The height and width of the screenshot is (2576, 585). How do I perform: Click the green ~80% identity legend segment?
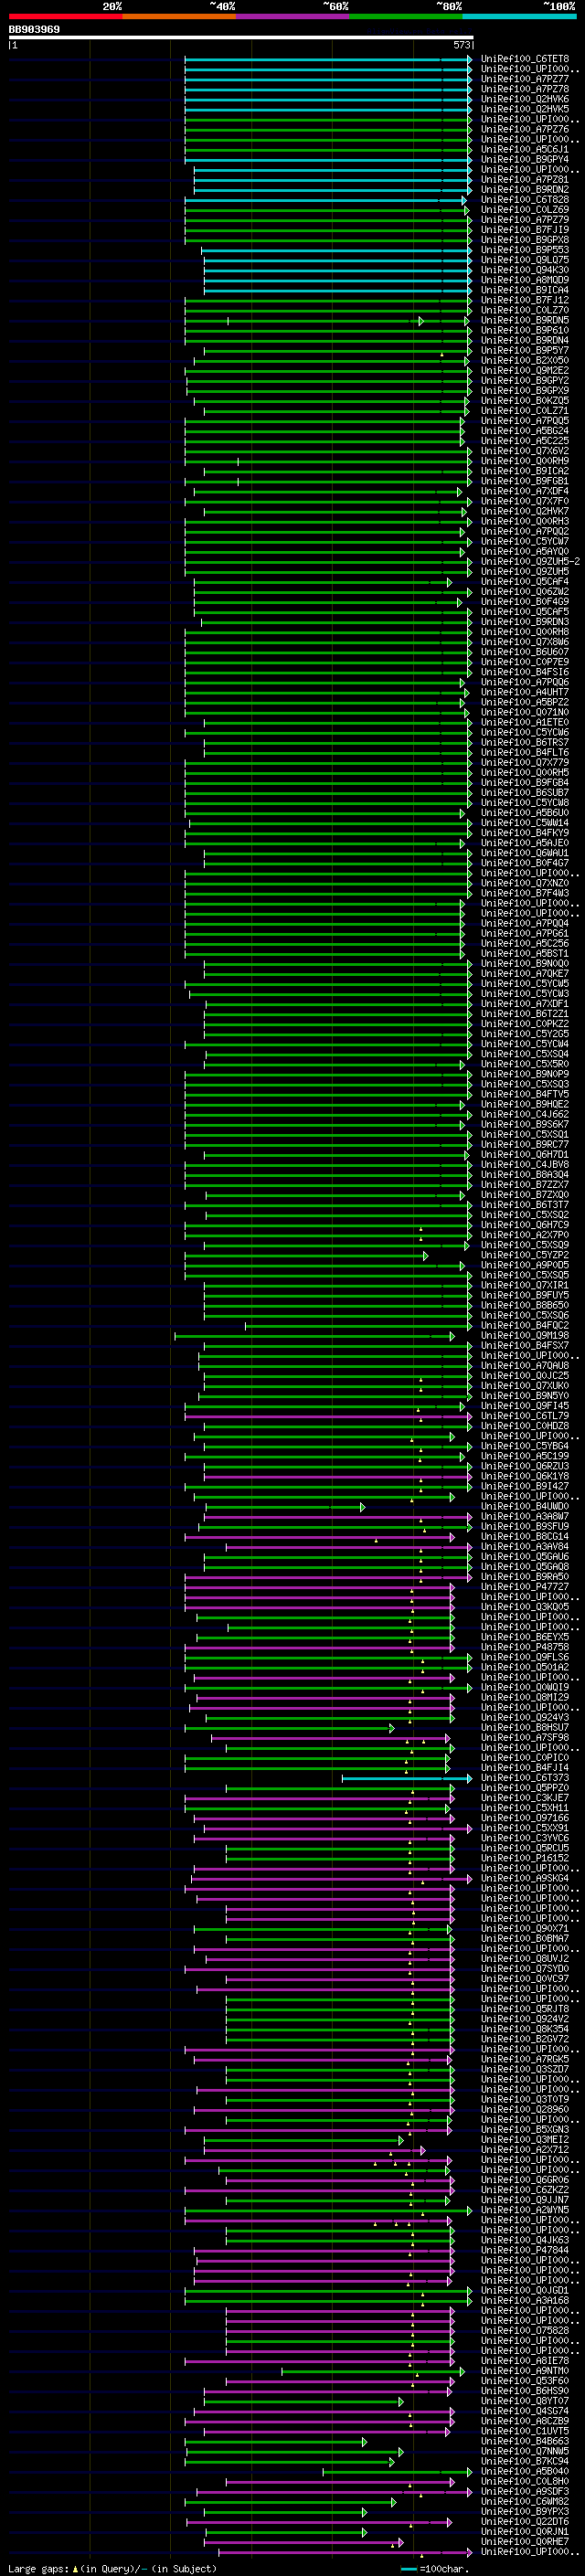405,17
